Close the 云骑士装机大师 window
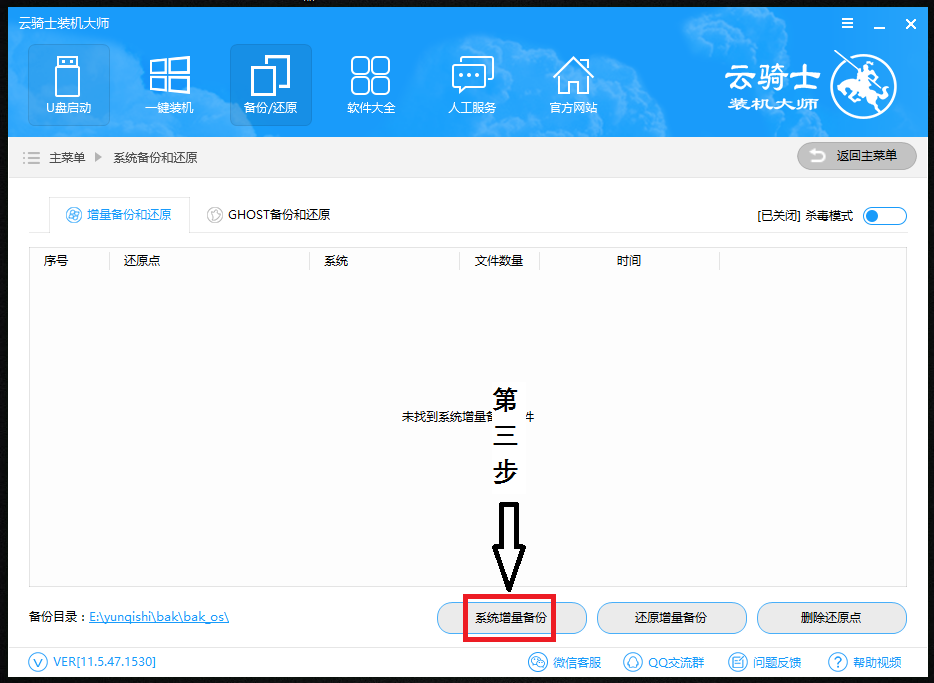The image size is (934, 683). (x=911, y=24)
